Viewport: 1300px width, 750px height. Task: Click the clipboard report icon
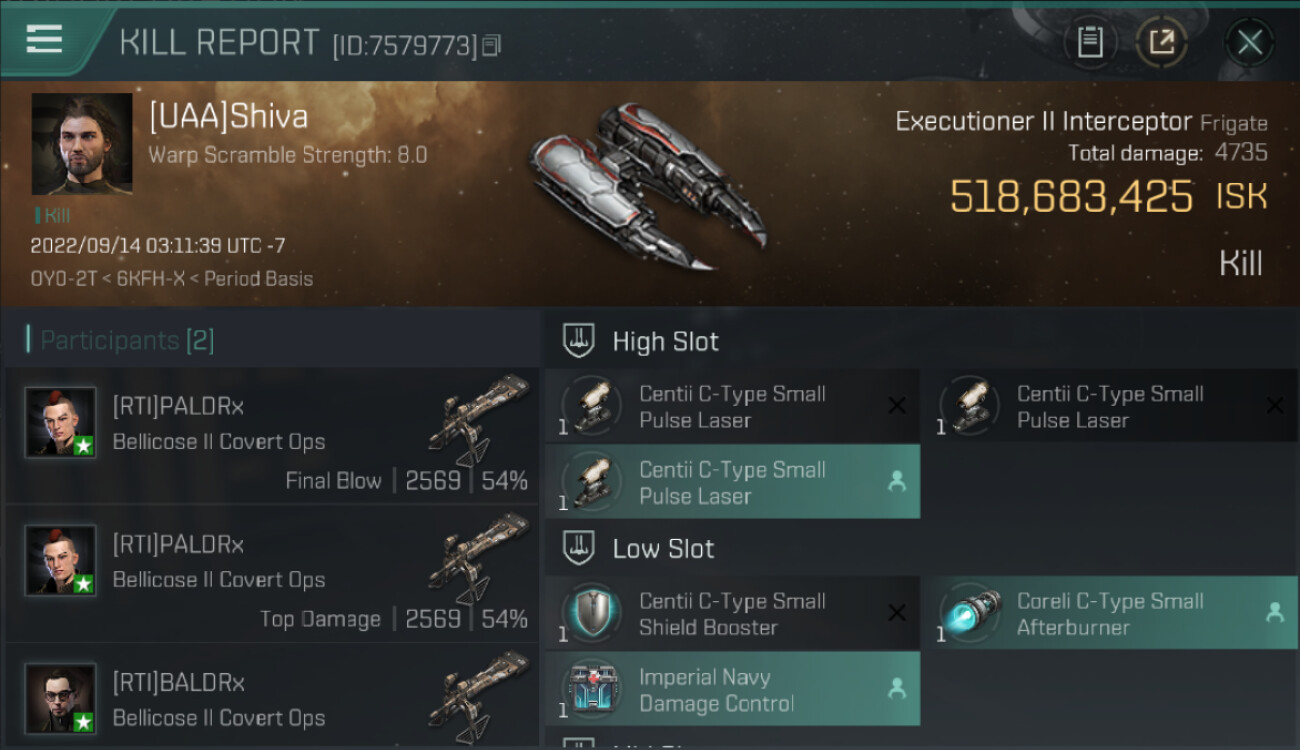(x=1090, y=42)
